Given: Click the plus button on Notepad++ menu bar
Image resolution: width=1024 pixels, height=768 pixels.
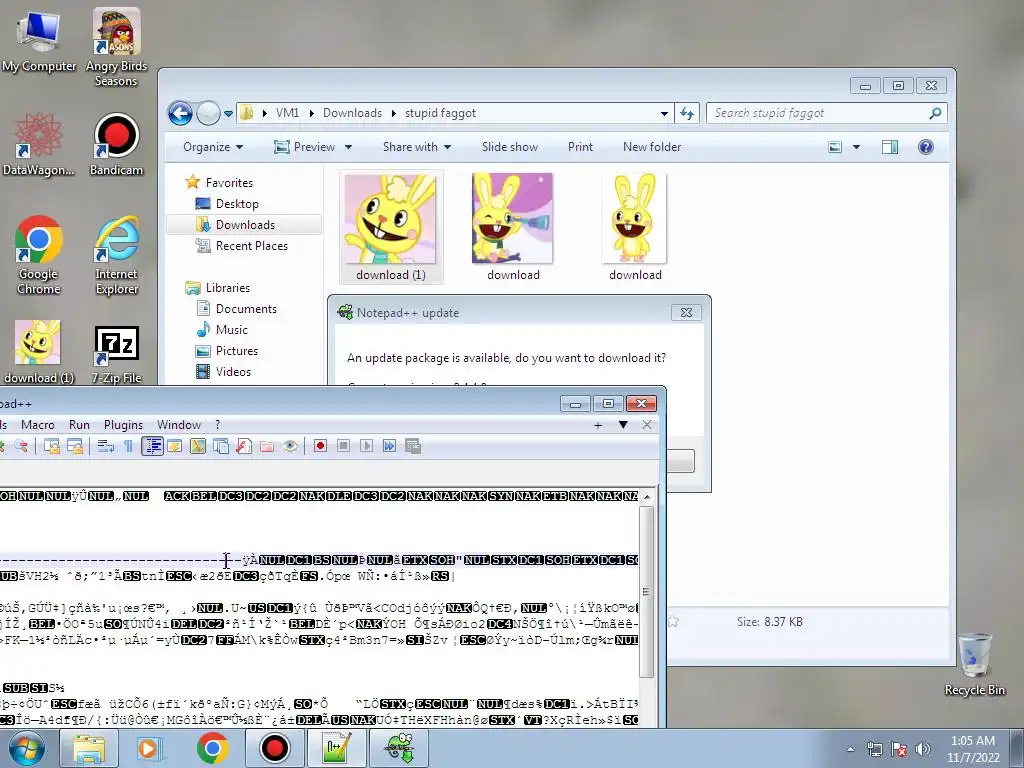Looking at the screenshot, I should coord(598,425).
